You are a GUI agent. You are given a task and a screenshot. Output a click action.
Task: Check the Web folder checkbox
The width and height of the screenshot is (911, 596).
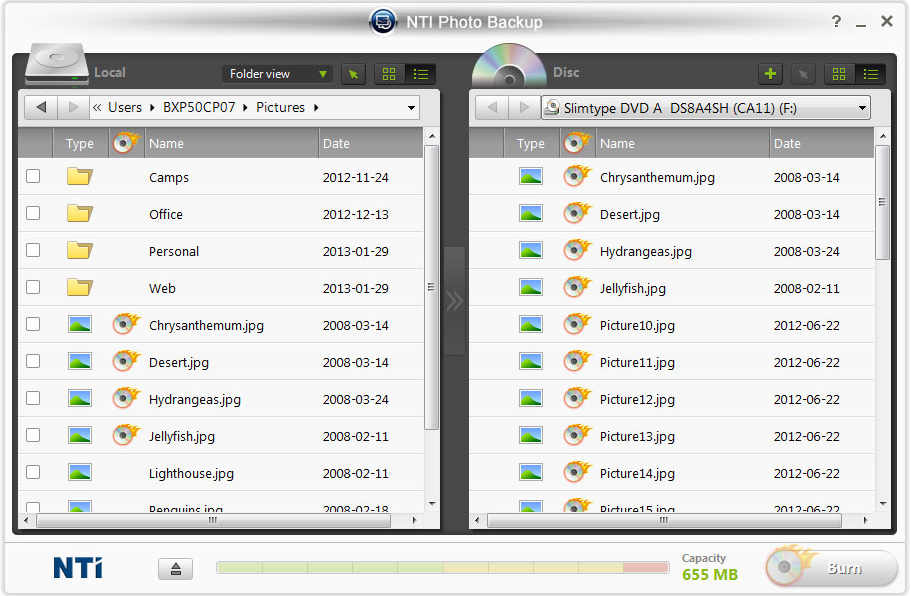[33, 287]
